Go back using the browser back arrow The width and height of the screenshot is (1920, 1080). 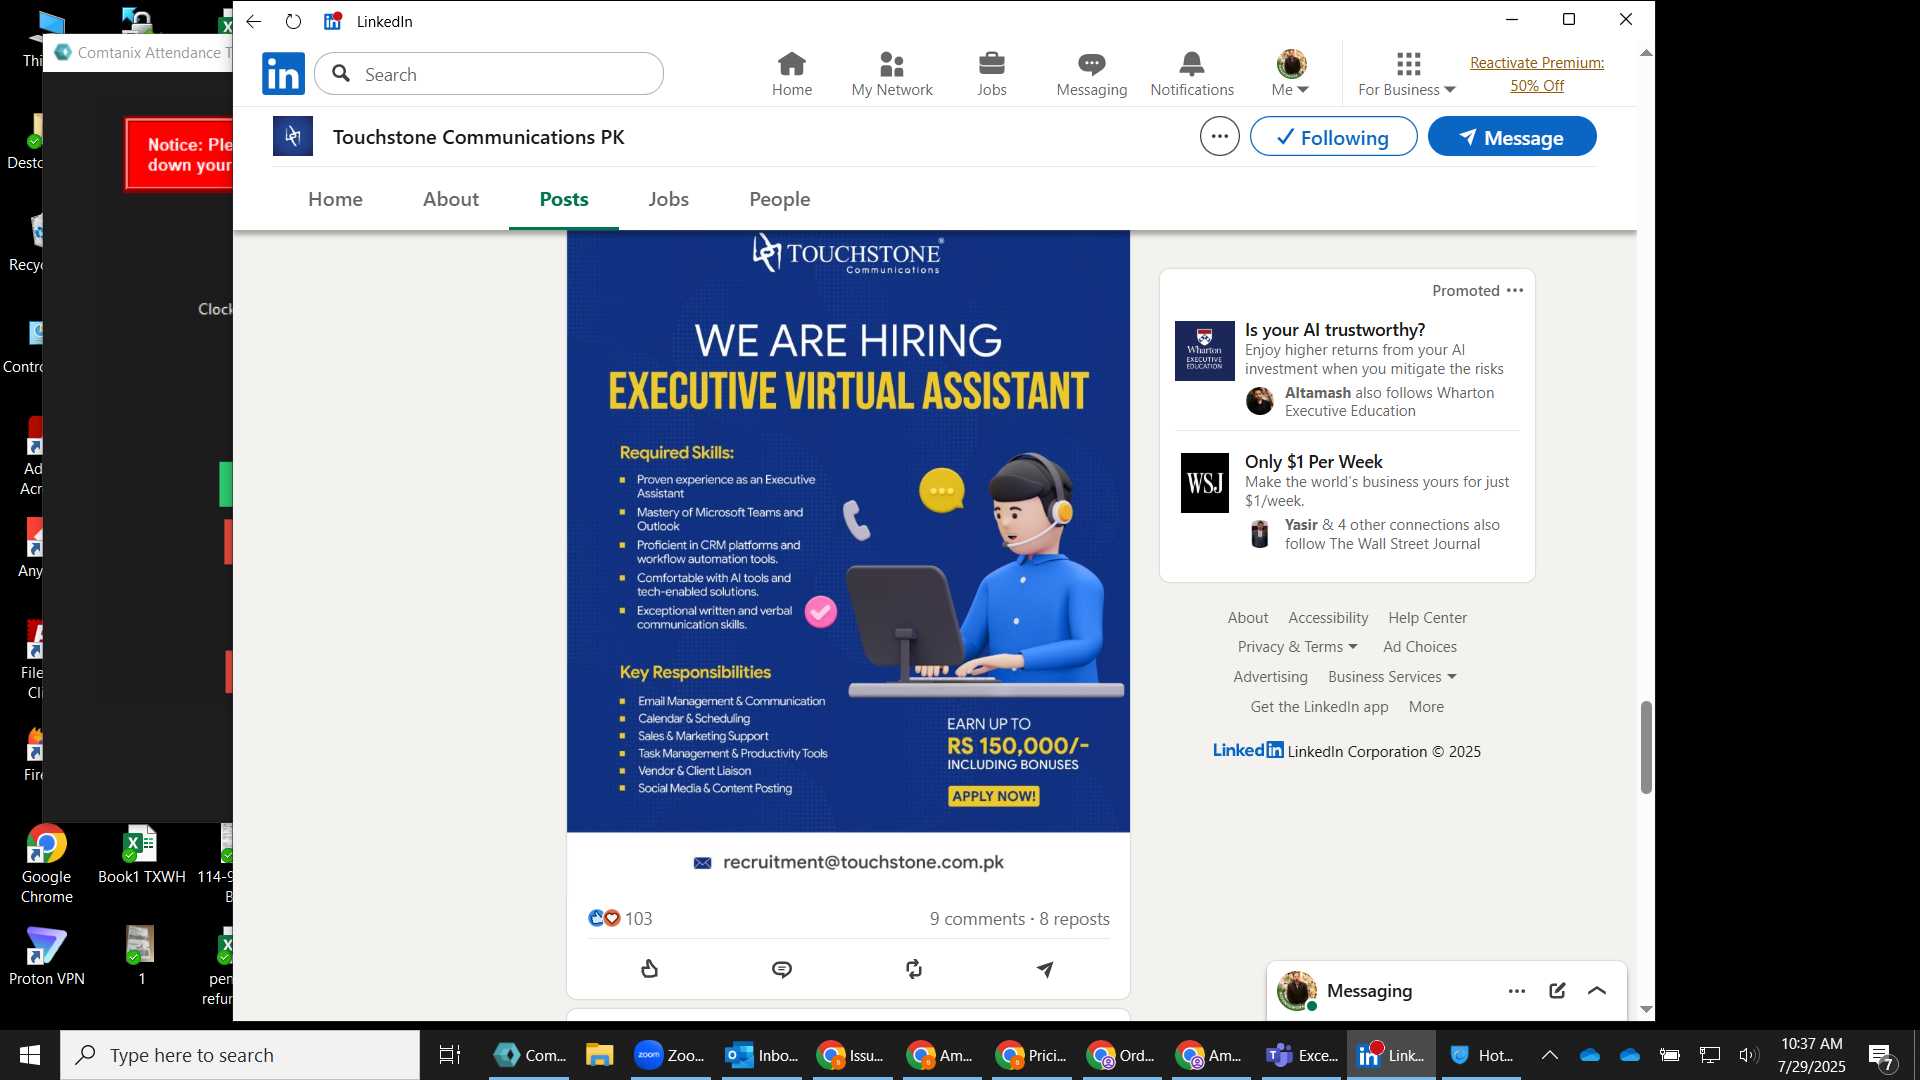pyautogui.click(x=254, y=21)
